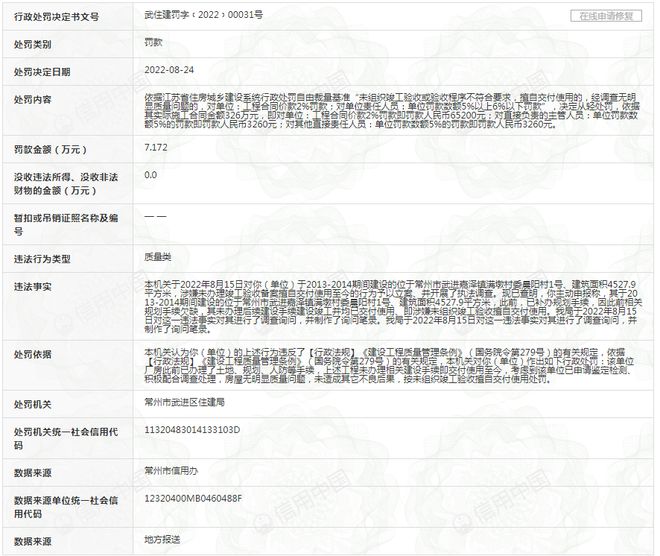660x556 pixels.
Task: Select the 处罚机关 label
Action: pos(32,404)
